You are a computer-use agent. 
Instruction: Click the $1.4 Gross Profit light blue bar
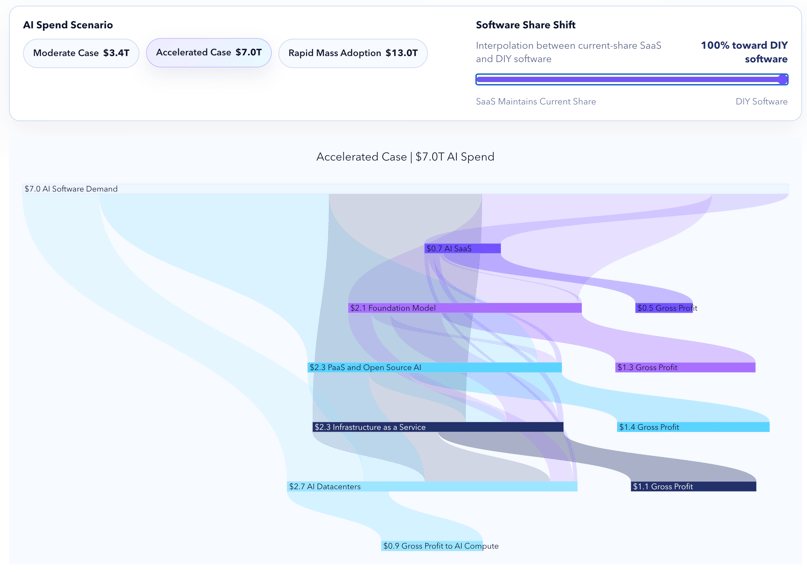(693, 427)
